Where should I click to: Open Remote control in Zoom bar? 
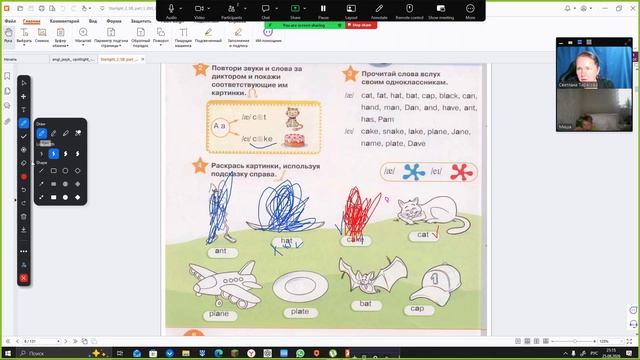(x=409, y=11)
